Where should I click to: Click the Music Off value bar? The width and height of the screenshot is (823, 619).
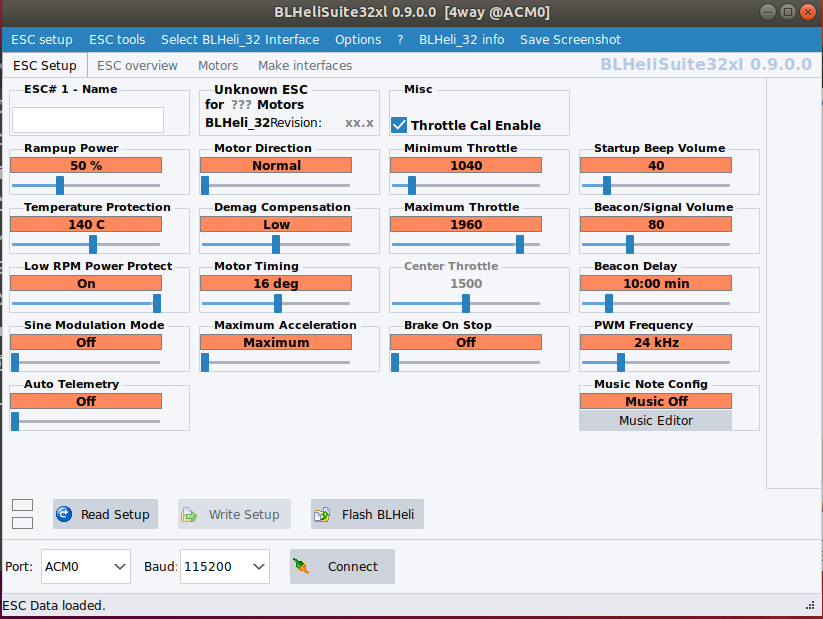click(x=656, y=401)
